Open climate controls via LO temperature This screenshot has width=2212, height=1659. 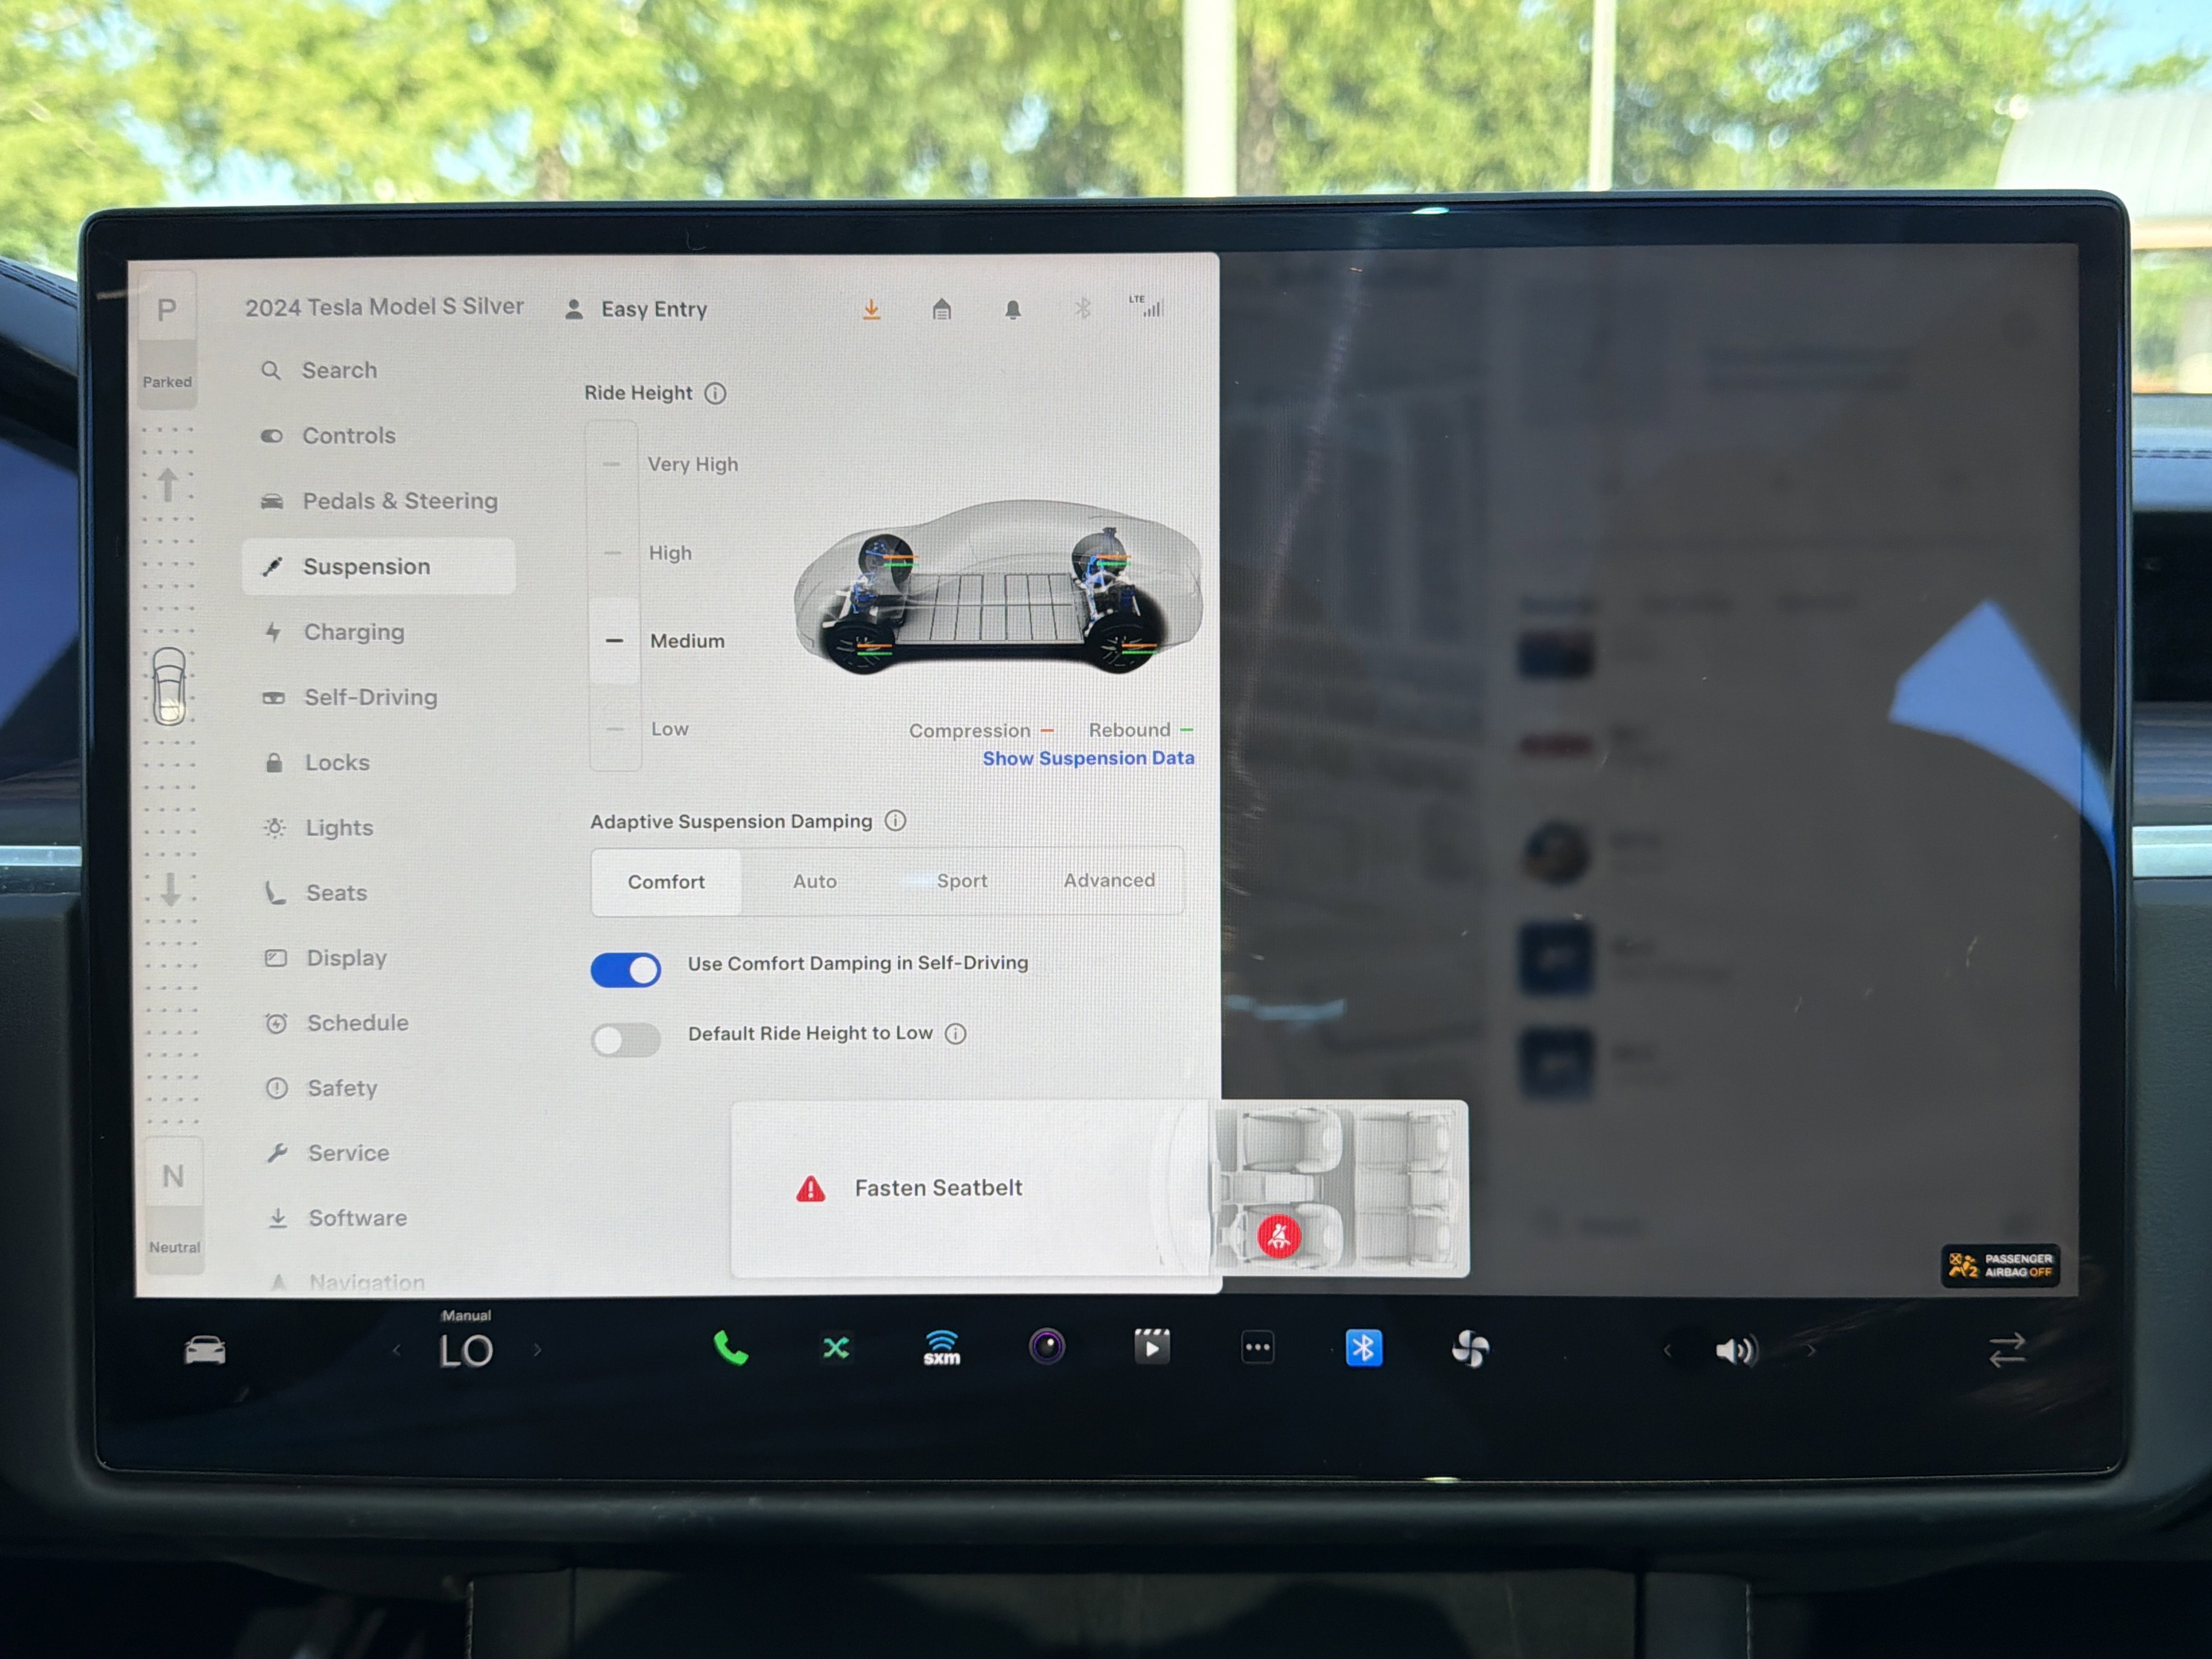466,1351
